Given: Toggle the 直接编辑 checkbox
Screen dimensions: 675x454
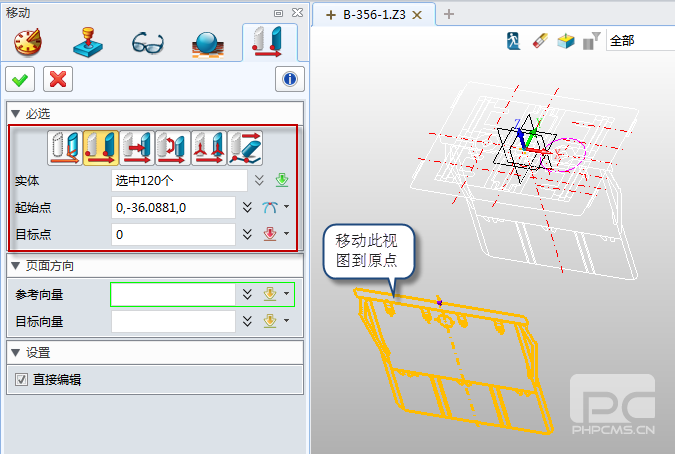Looking at the screenshot, I should 21,379.
